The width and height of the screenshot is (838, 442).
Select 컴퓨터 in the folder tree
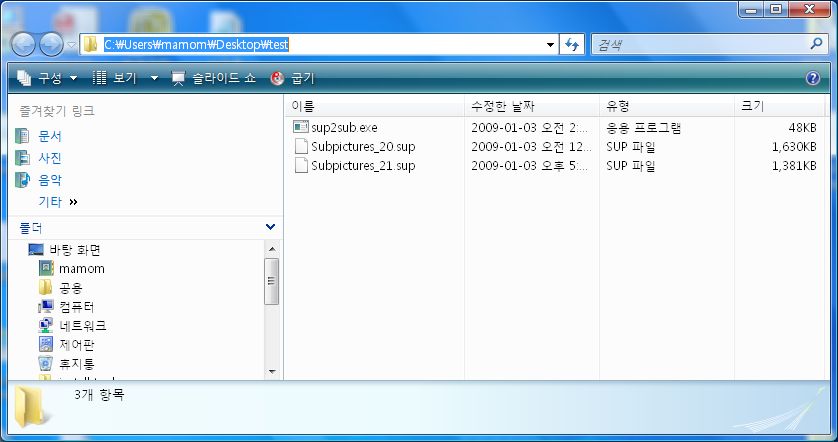(x=77, y=307)
